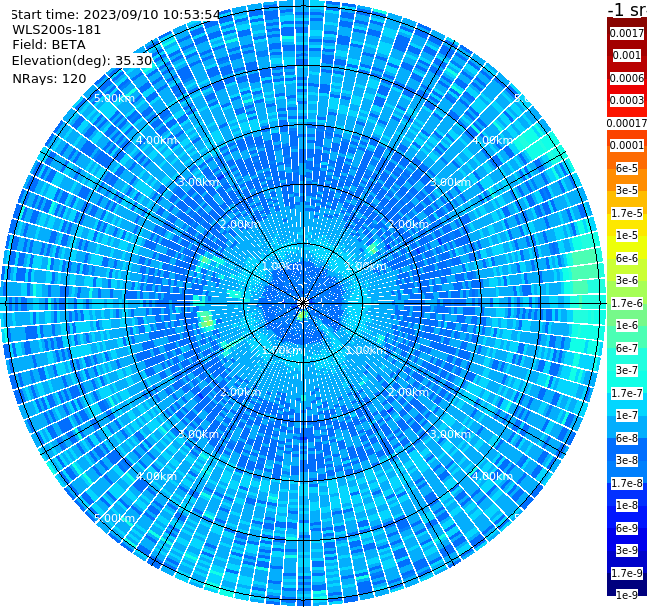Viewport: 647px width, 607px height.
Task: Click the sr-1 unit title above colorbar
Action: click(x=627, y=9)
